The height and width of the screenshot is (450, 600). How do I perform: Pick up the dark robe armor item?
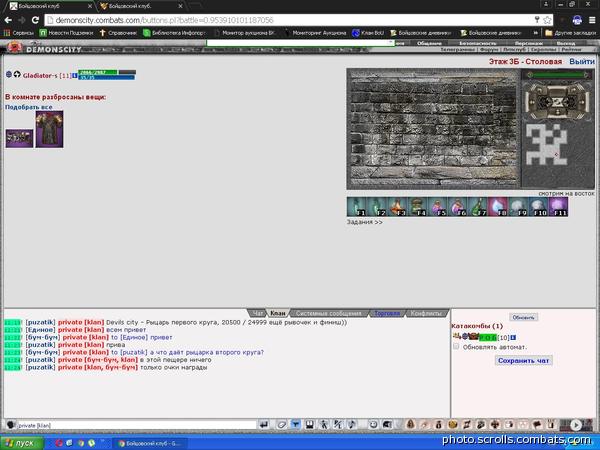click(49, 129)
